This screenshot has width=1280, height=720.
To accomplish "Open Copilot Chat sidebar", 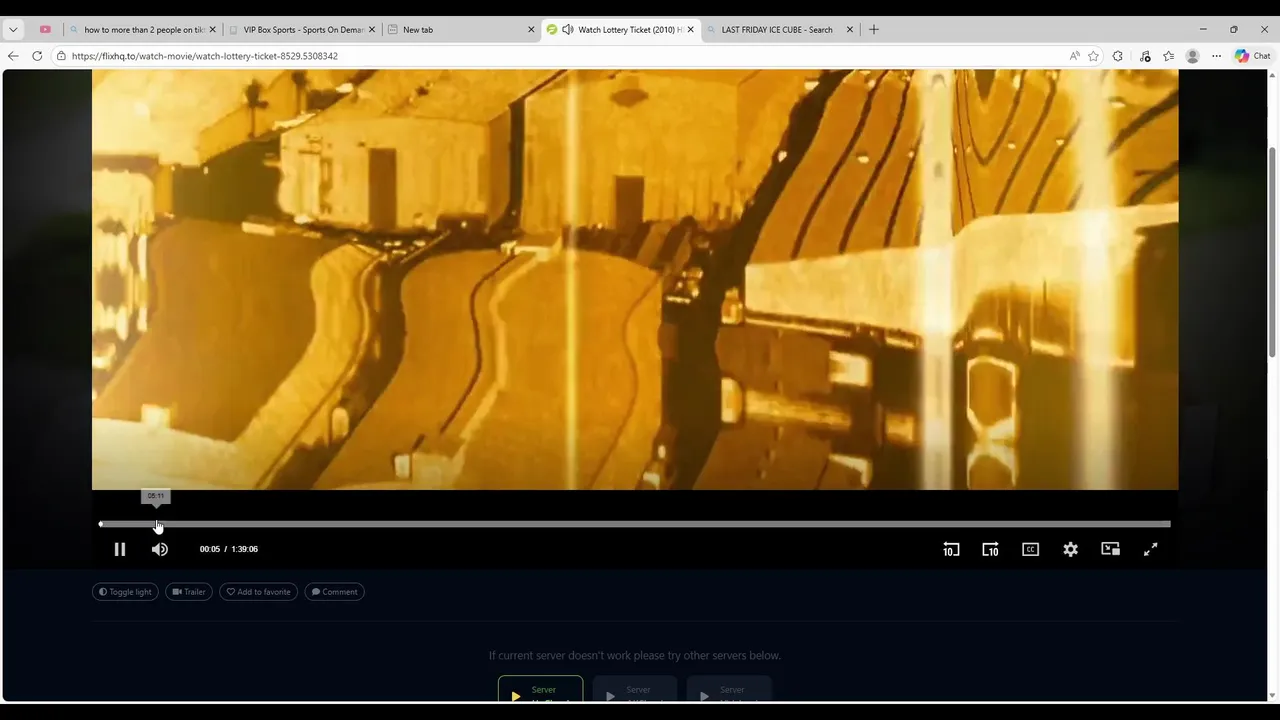I will tap(1252, 56).
